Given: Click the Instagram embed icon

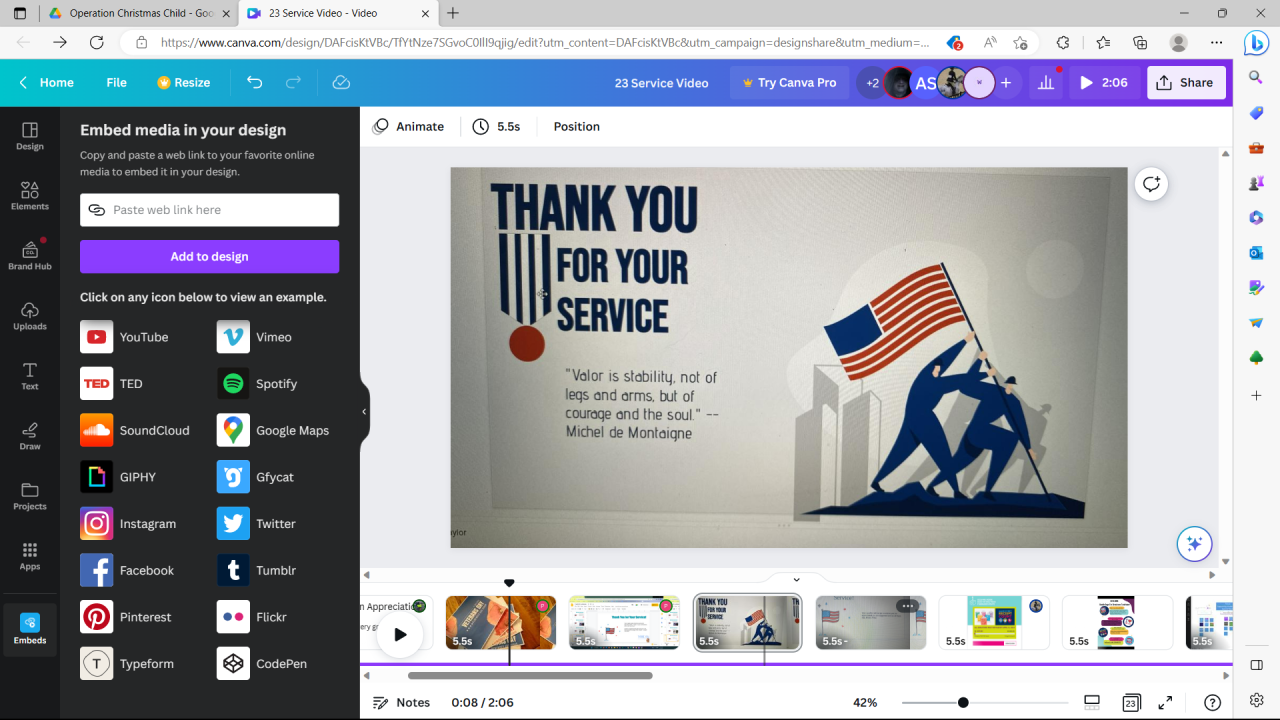Looking at the screenshot, I should [97, 524].
